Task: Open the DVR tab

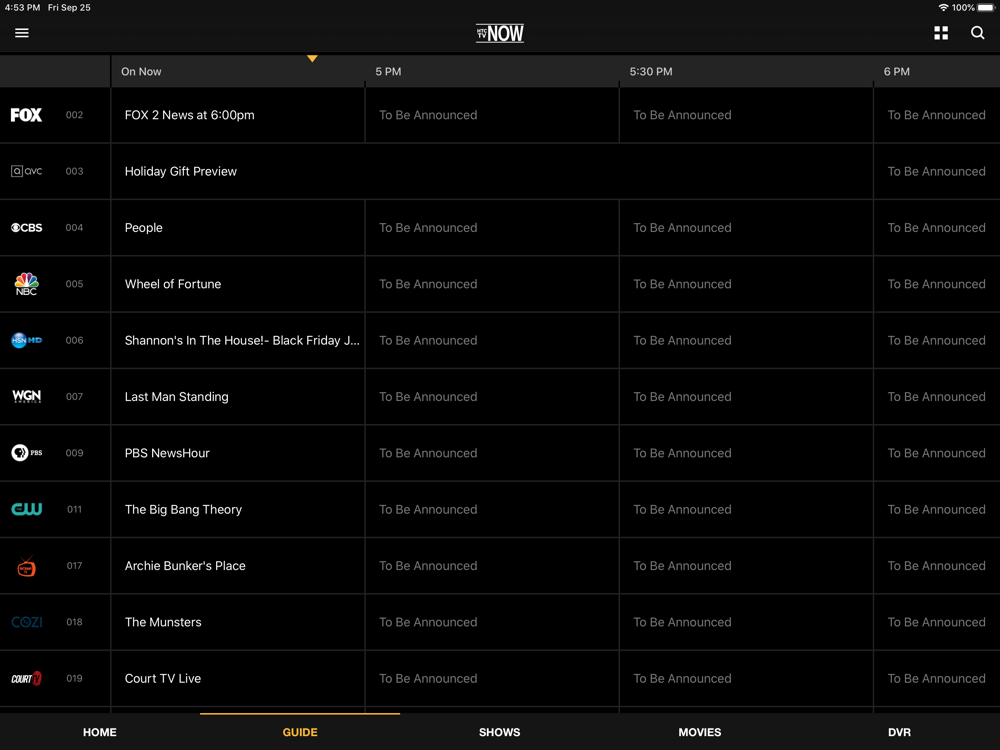Action: pyautogui.click(x=899, y=732)
